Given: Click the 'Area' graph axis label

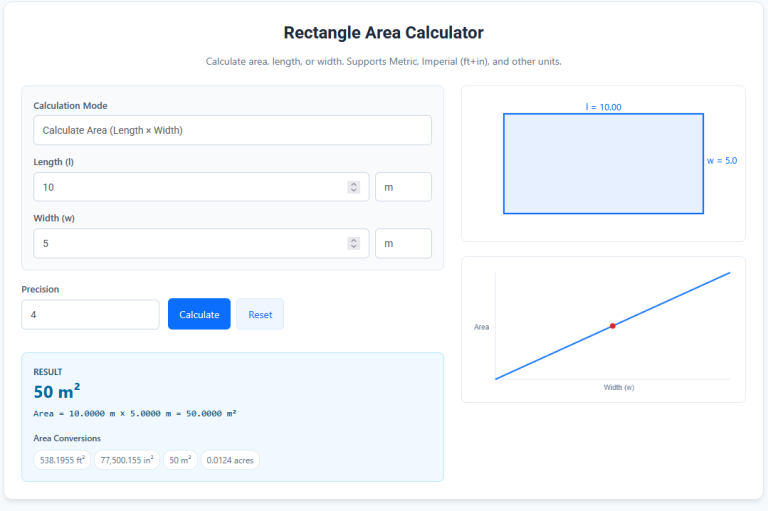Looking at the screenshot, I should [481, 327].
